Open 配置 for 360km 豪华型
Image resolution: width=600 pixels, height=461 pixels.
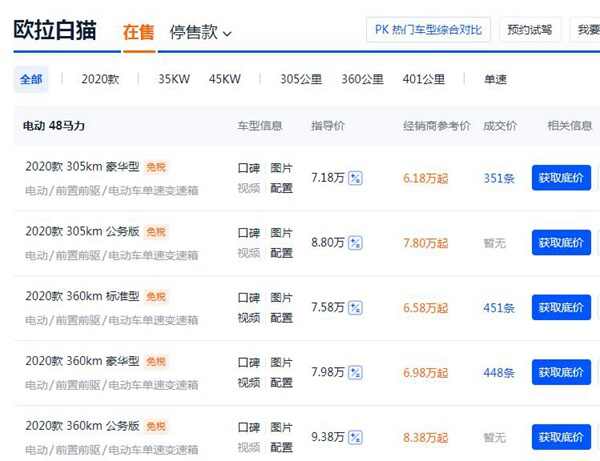(x=281, y=382)
